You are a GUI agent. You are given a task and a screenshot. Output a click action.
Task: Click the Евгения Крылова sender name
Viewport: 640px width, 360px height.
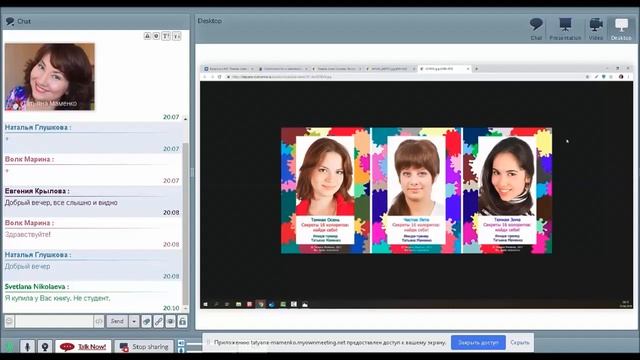point(37,191)
